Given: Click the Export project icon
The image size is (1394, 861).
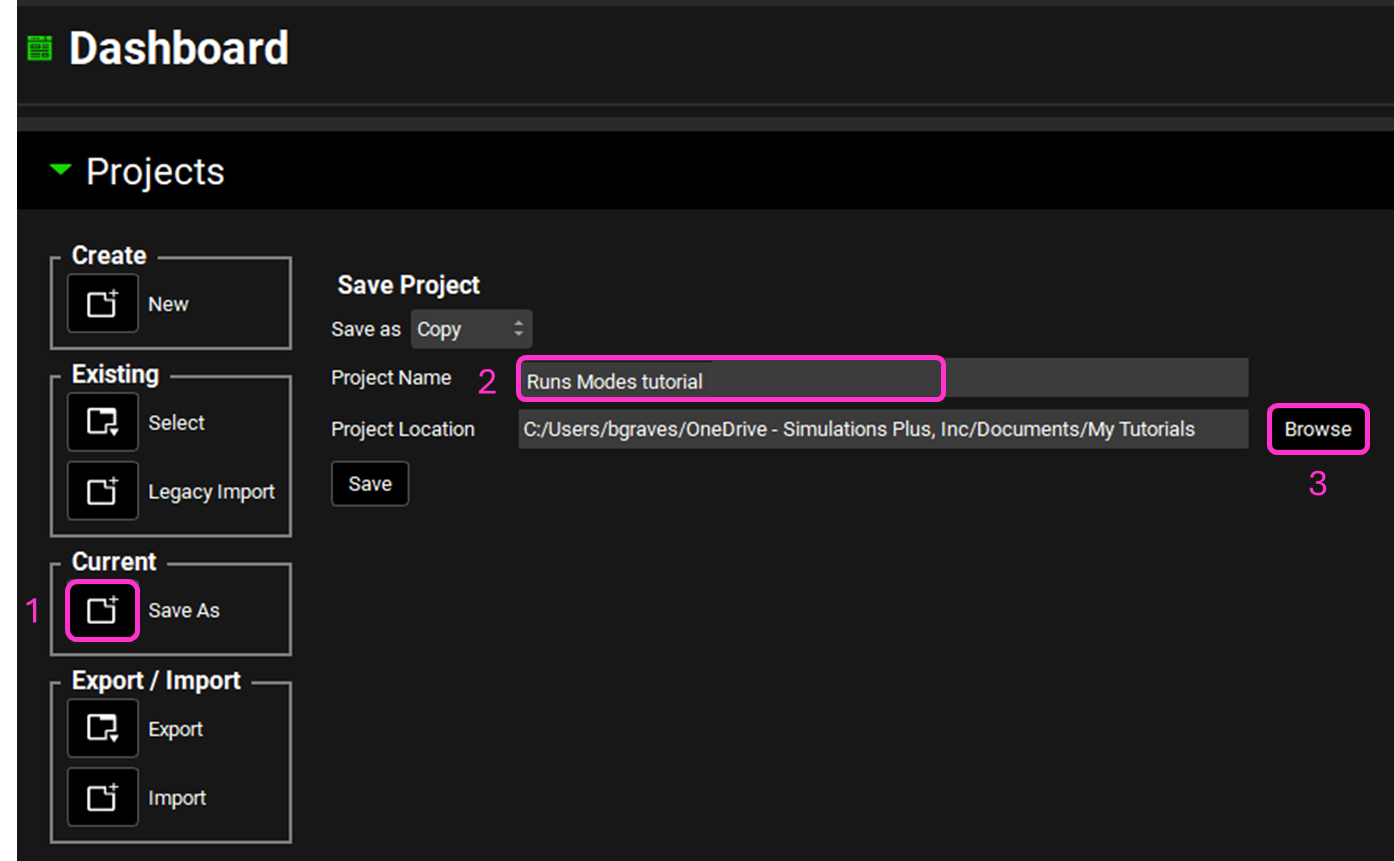Looking at the screenshot, I should (x=102, y=729).
